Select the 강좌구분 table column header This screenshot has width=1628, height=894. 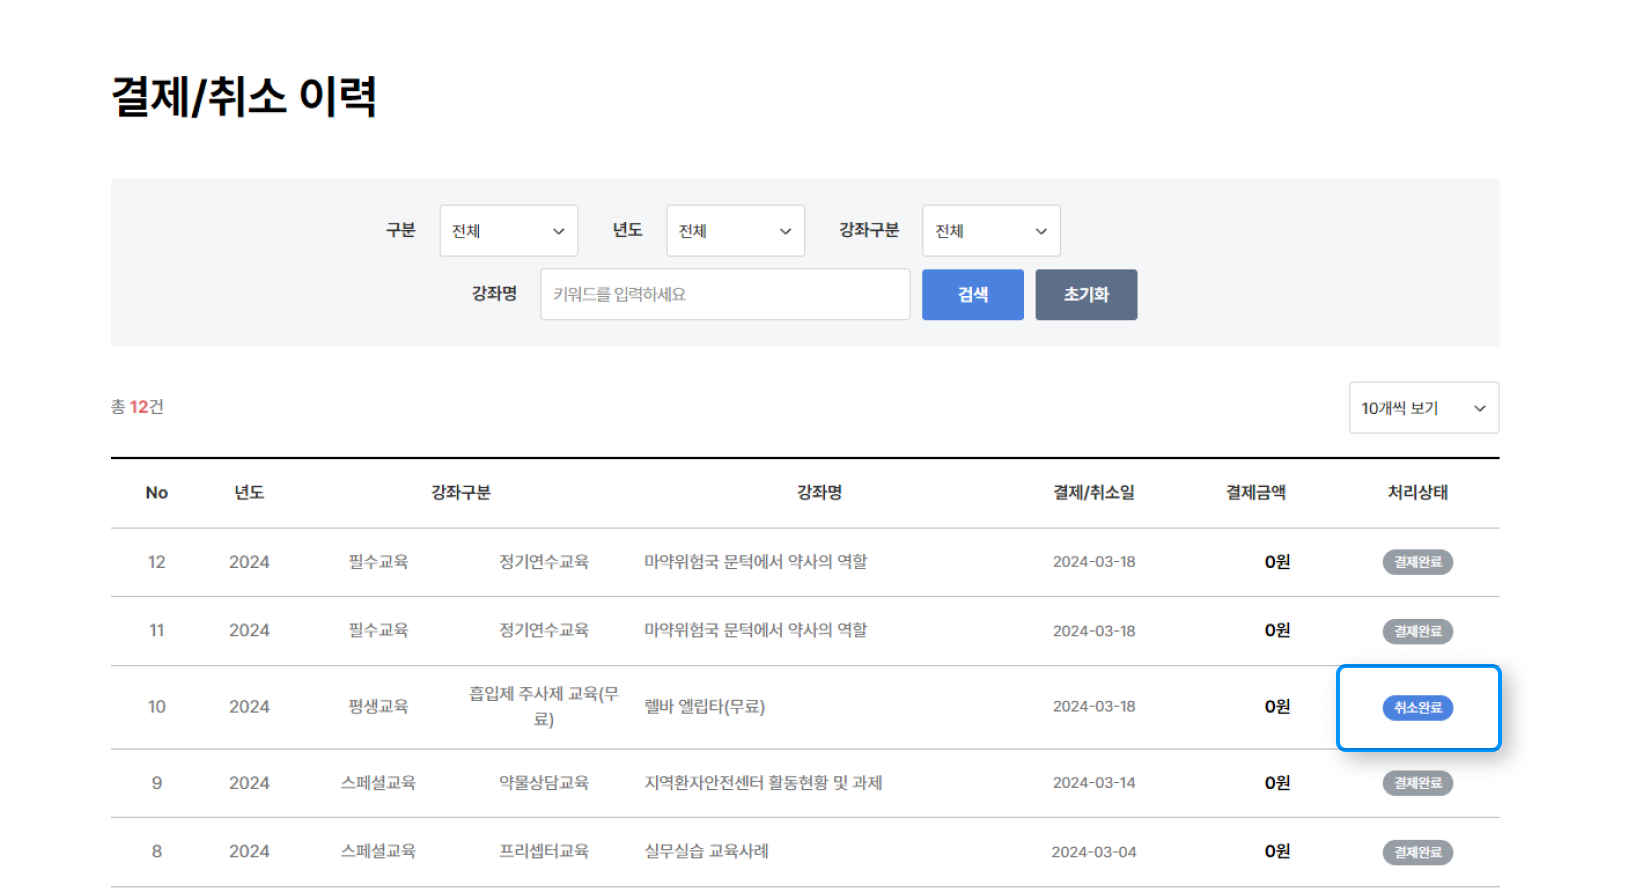(x=461, y=492)
